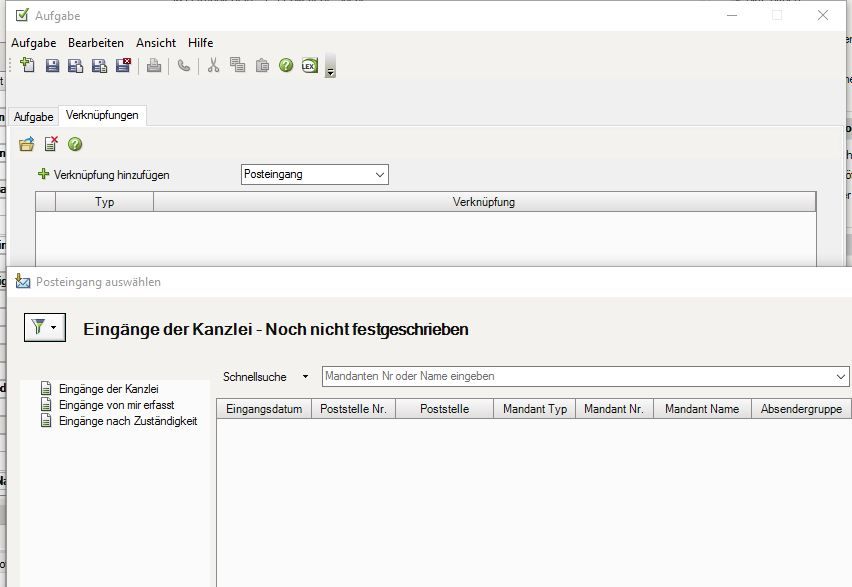Click the new task icon in toolbar

pyautogui.click(x=27, y=66)
